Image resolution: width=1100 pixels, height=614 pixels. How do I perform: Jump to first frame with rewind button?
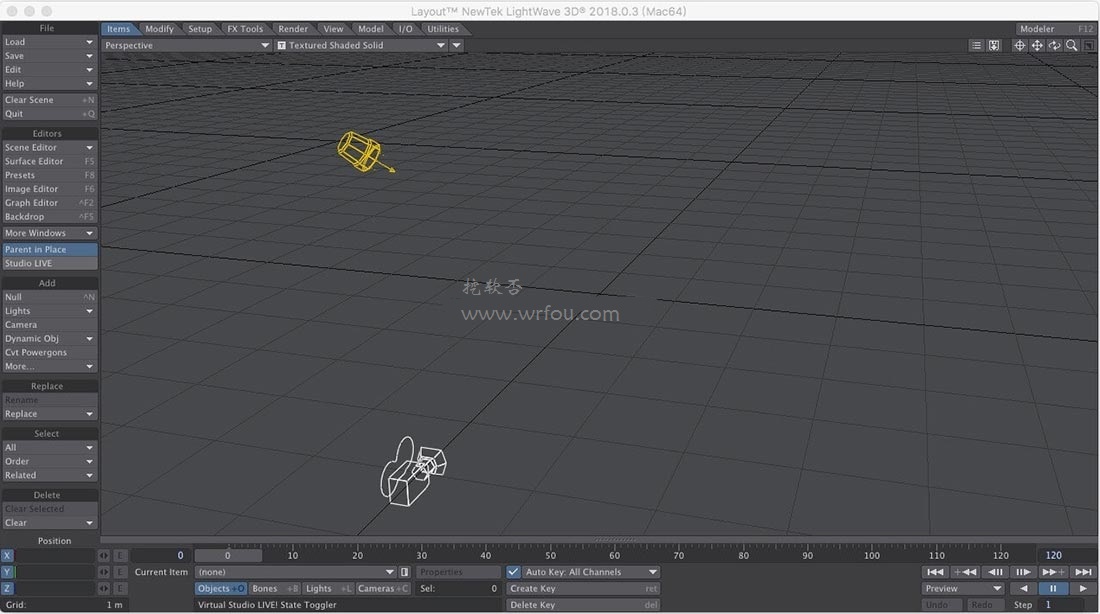[935, 572]
